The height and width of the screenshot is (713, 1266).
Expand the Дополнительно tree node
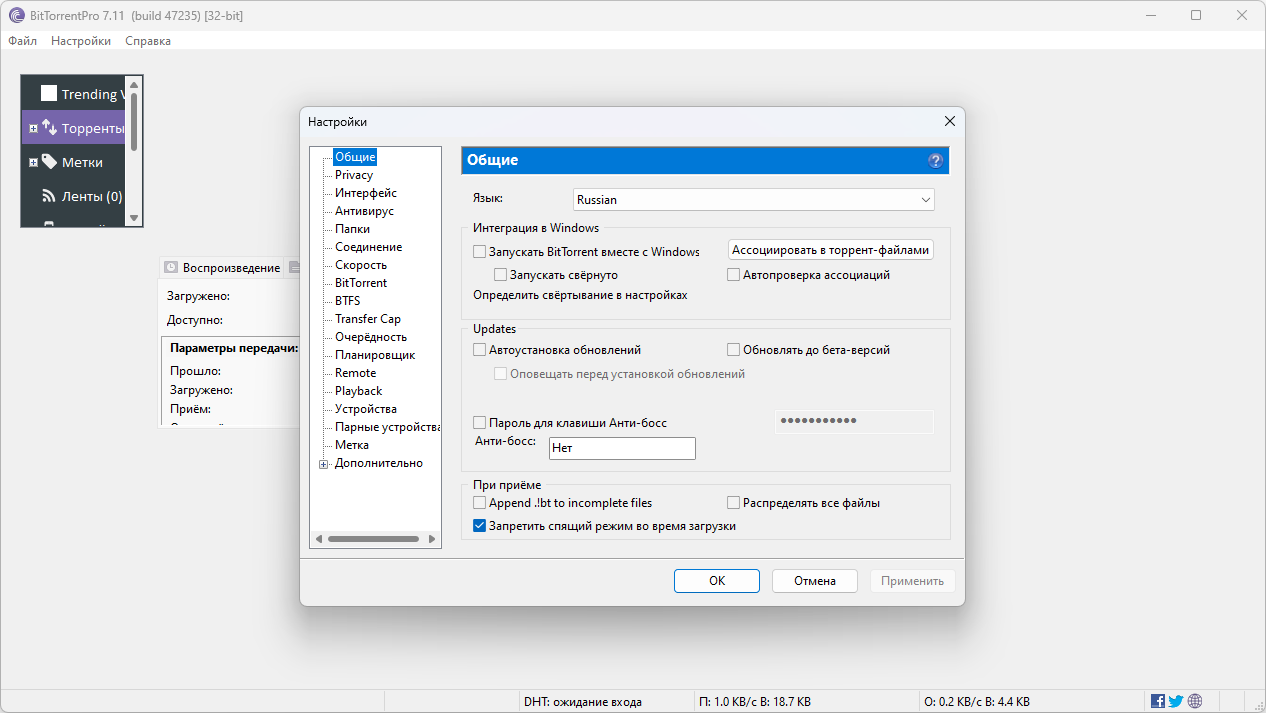coord(323,463)
